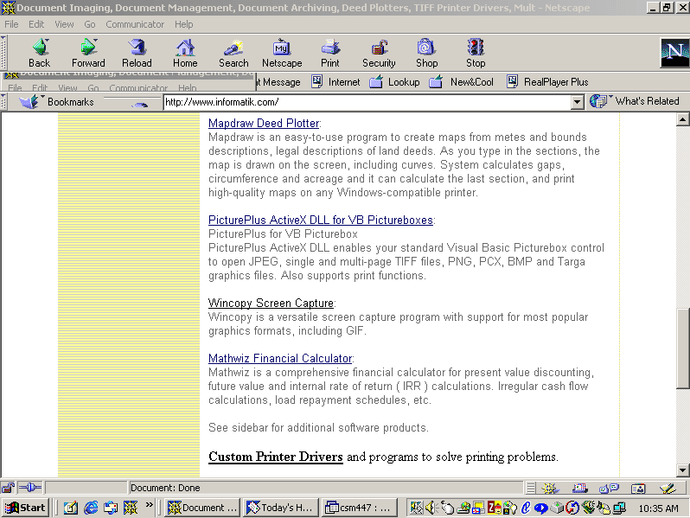The width and height of the screenshot is (690, 518).
Task: Open the File menu
Action: point(11,24)
